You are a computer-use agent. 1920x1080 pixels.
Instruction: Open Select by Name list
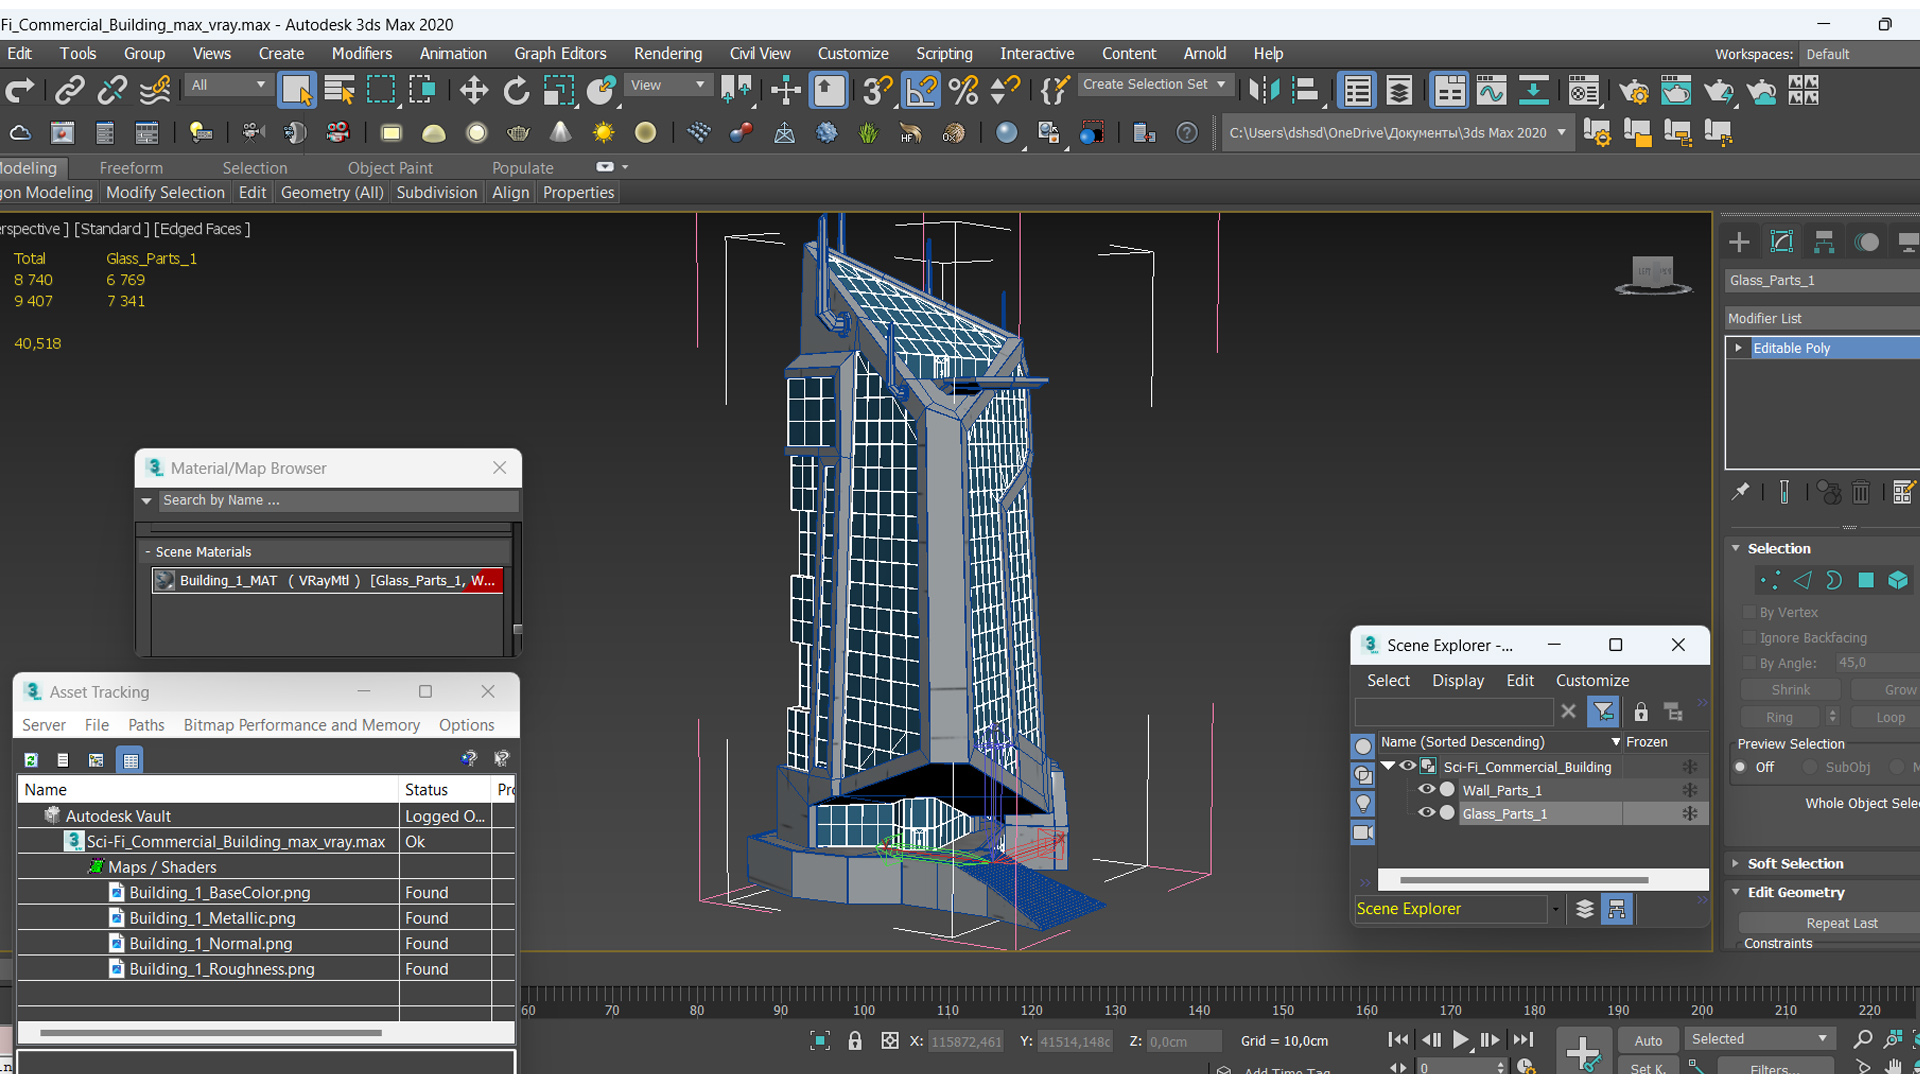[339, 91]
